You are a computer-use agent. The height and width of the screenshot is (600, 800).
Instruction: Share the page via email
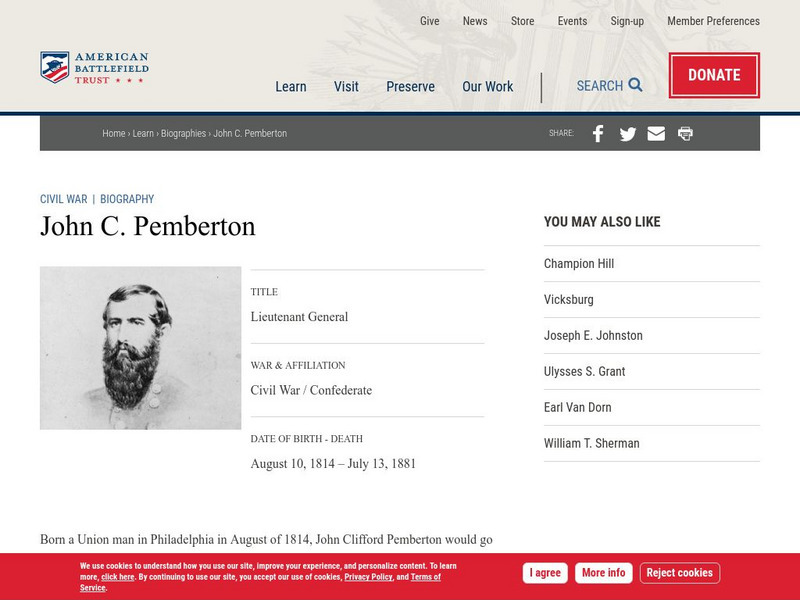(656, 132)
